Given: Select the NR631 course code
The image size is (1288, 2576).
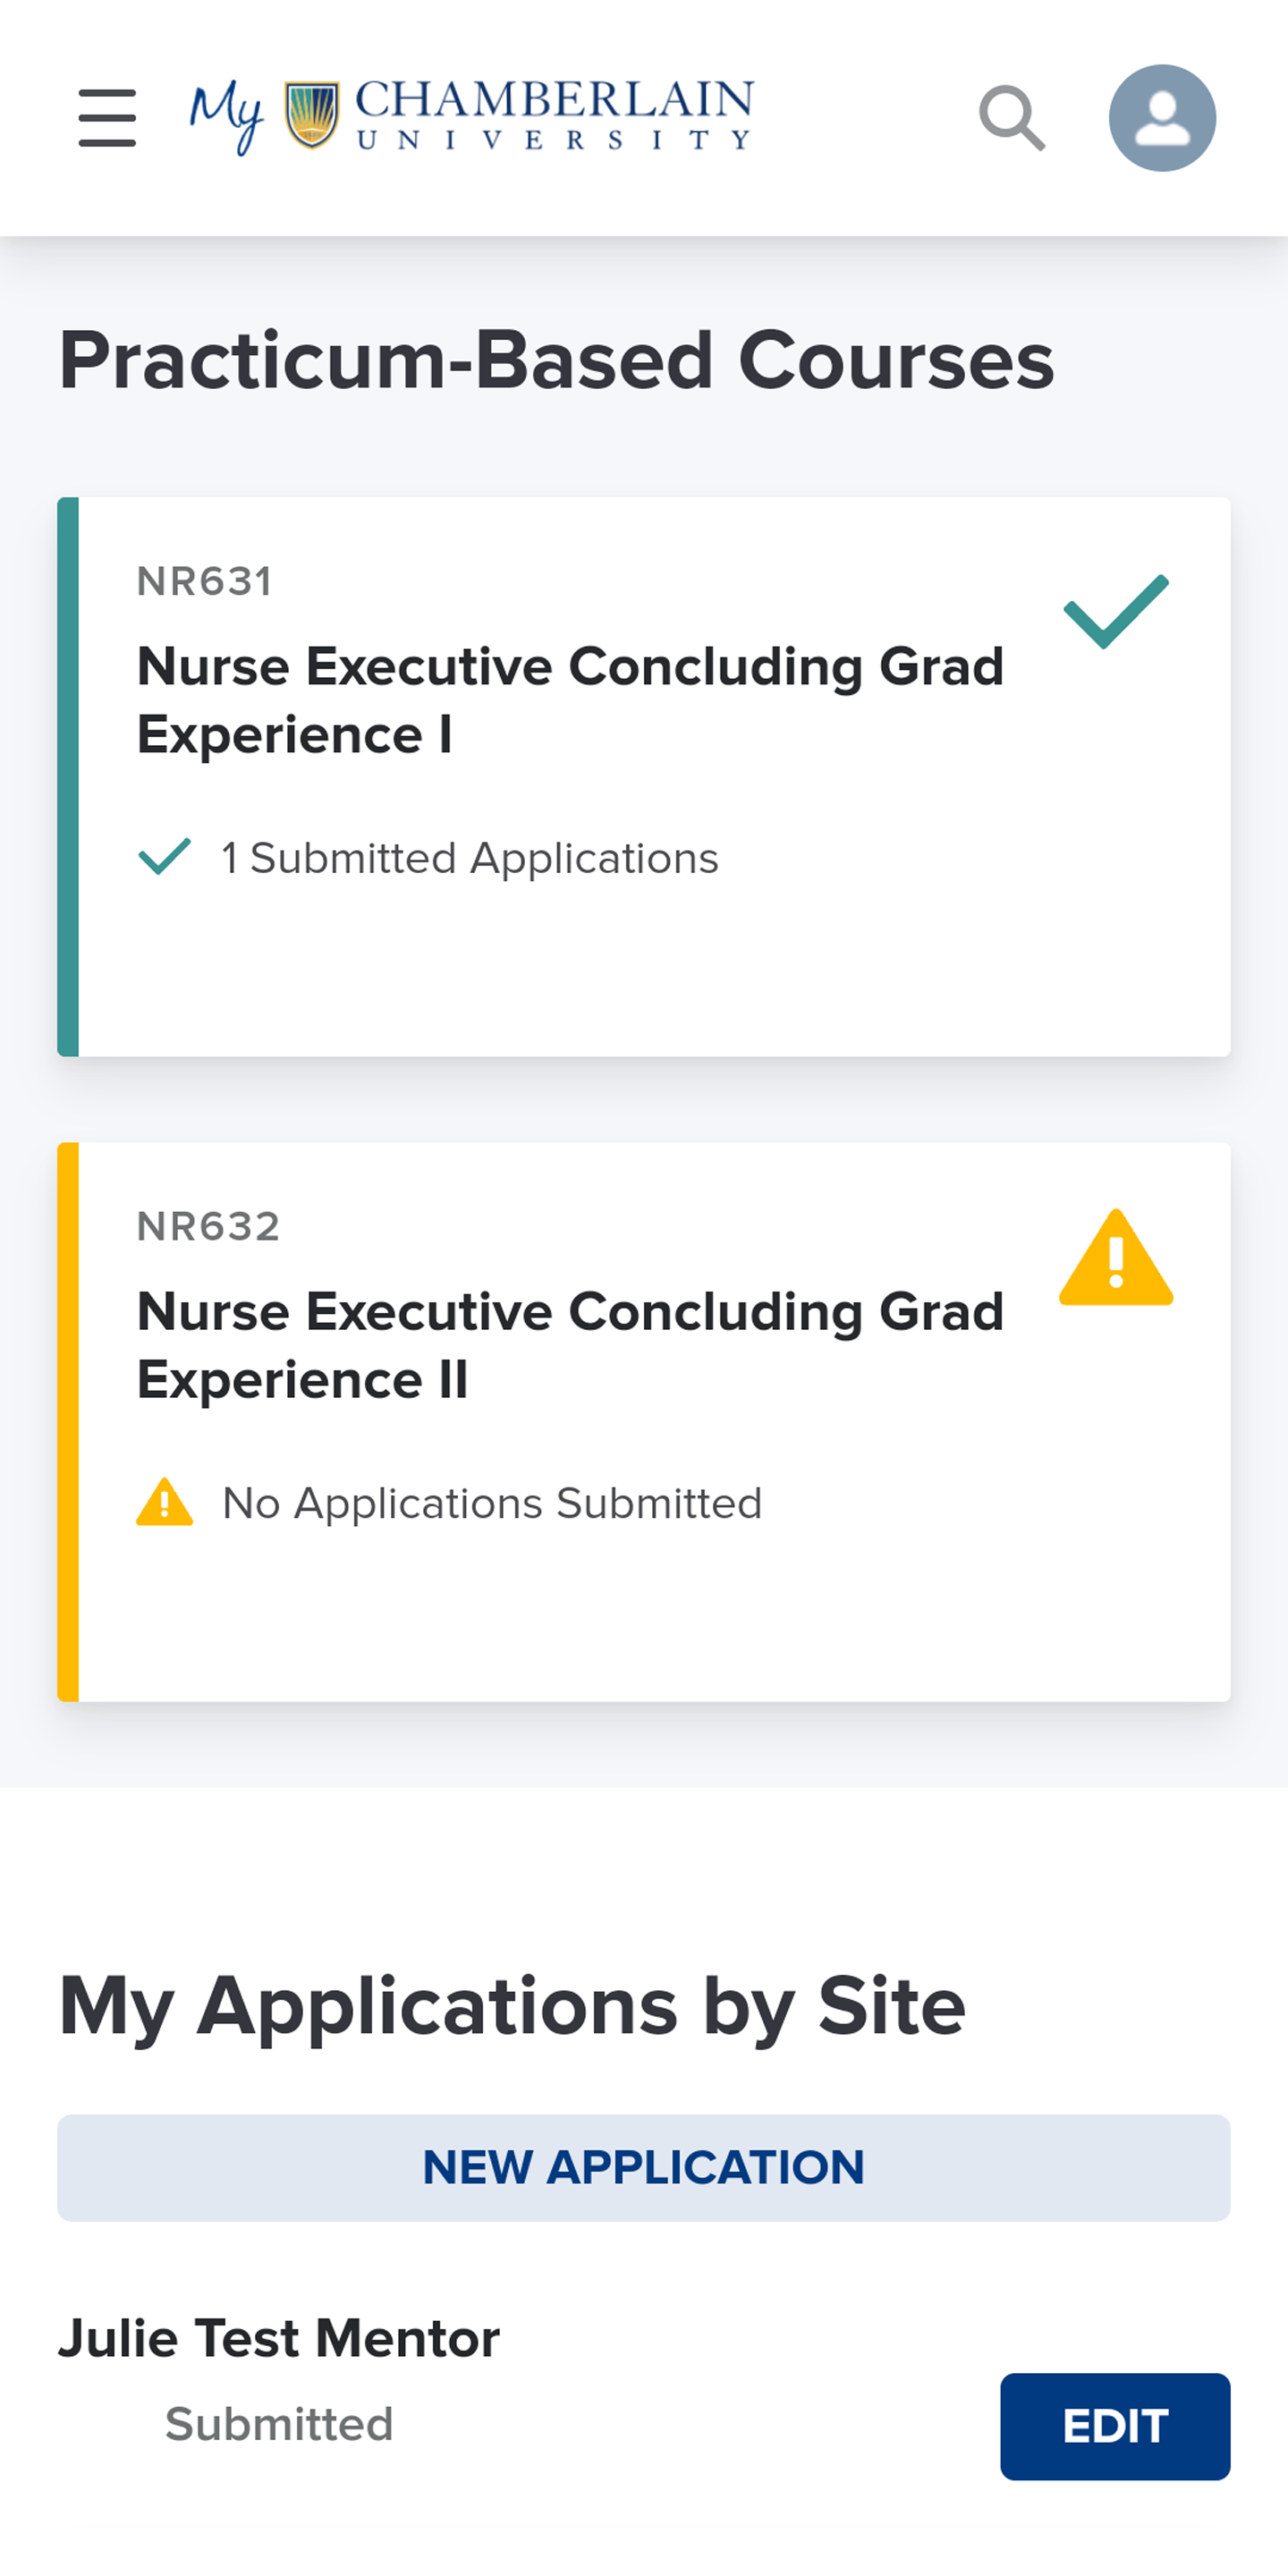Looking at the screenshot, I should click(205, 581).
